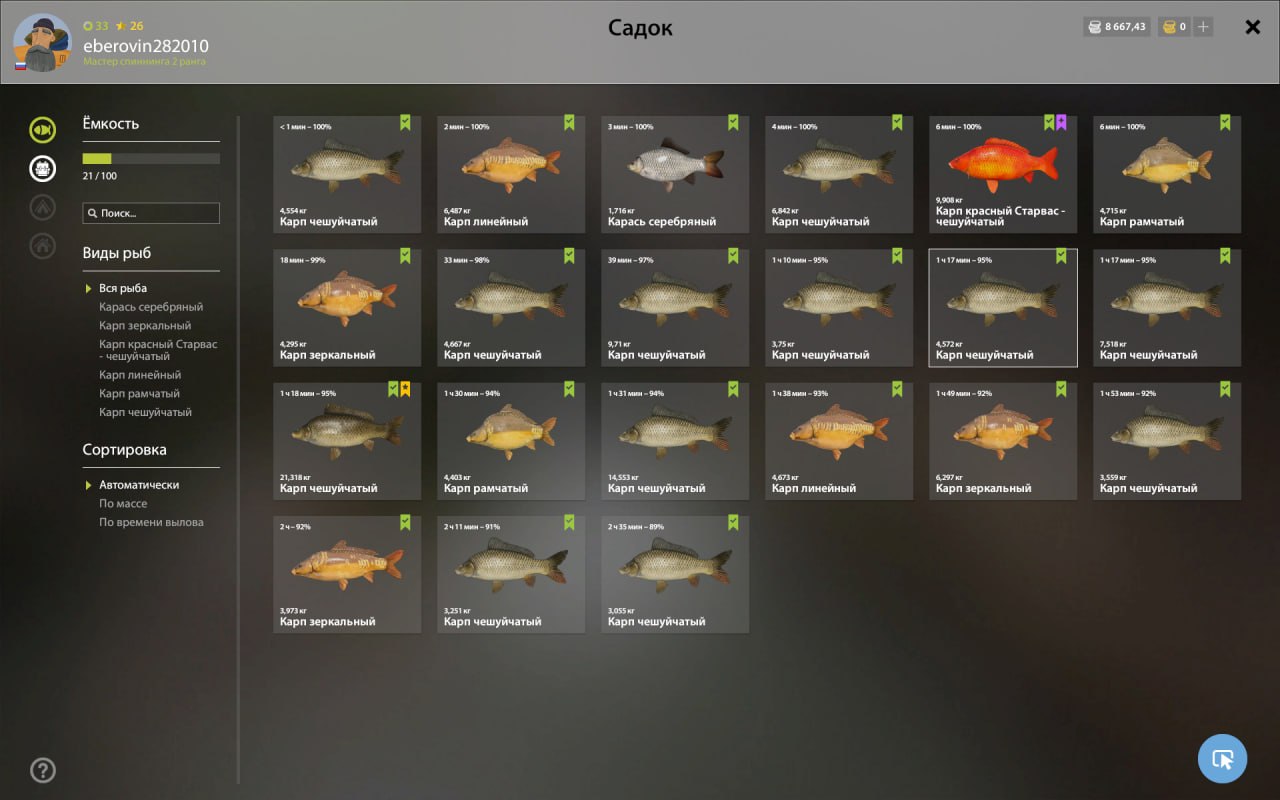This screenshot has height=800, width=1280.
Task: Open the home sidebar icon
Action: pyautogui.click(x=42, y=245)
